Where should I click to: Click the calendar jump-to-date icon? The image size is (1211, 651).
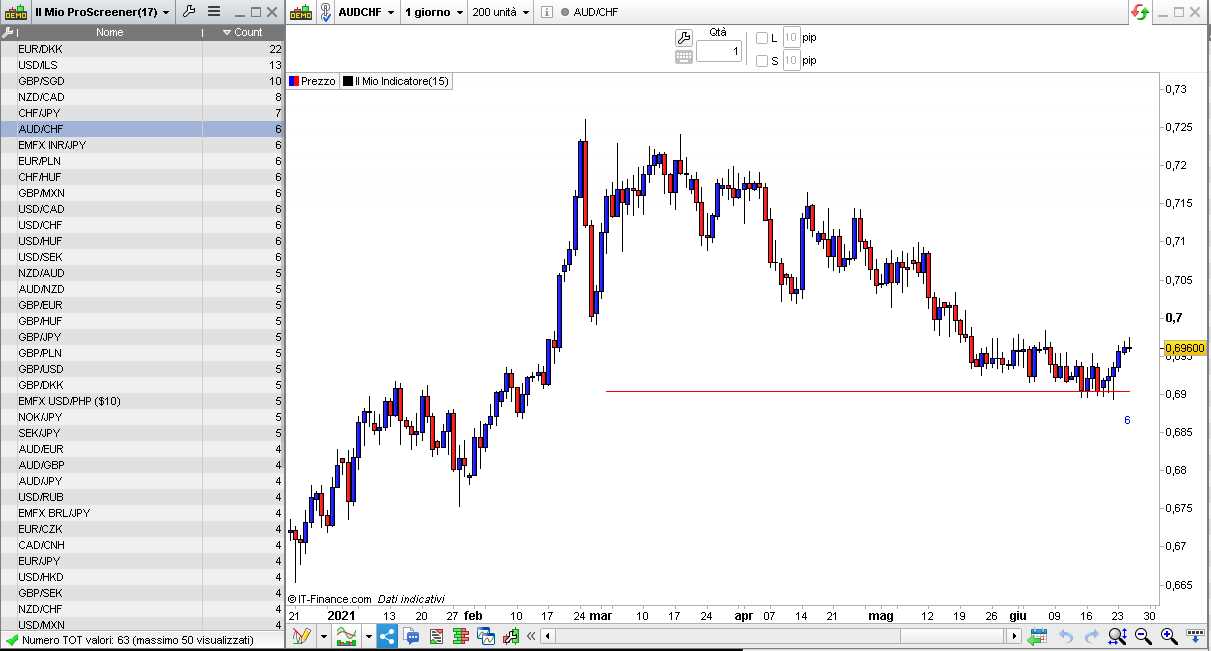click(1037, 636)
